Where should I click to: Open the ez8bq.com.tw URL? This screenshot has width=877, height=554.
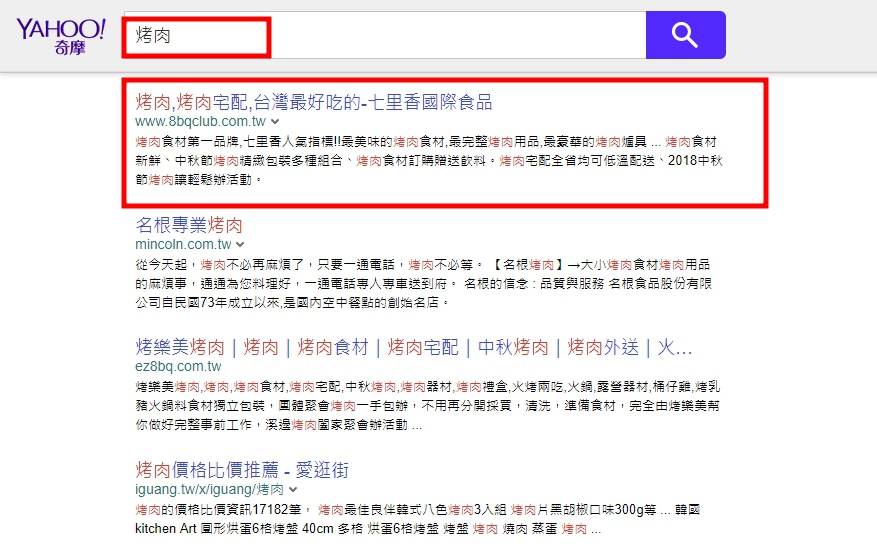click(178, 366)
